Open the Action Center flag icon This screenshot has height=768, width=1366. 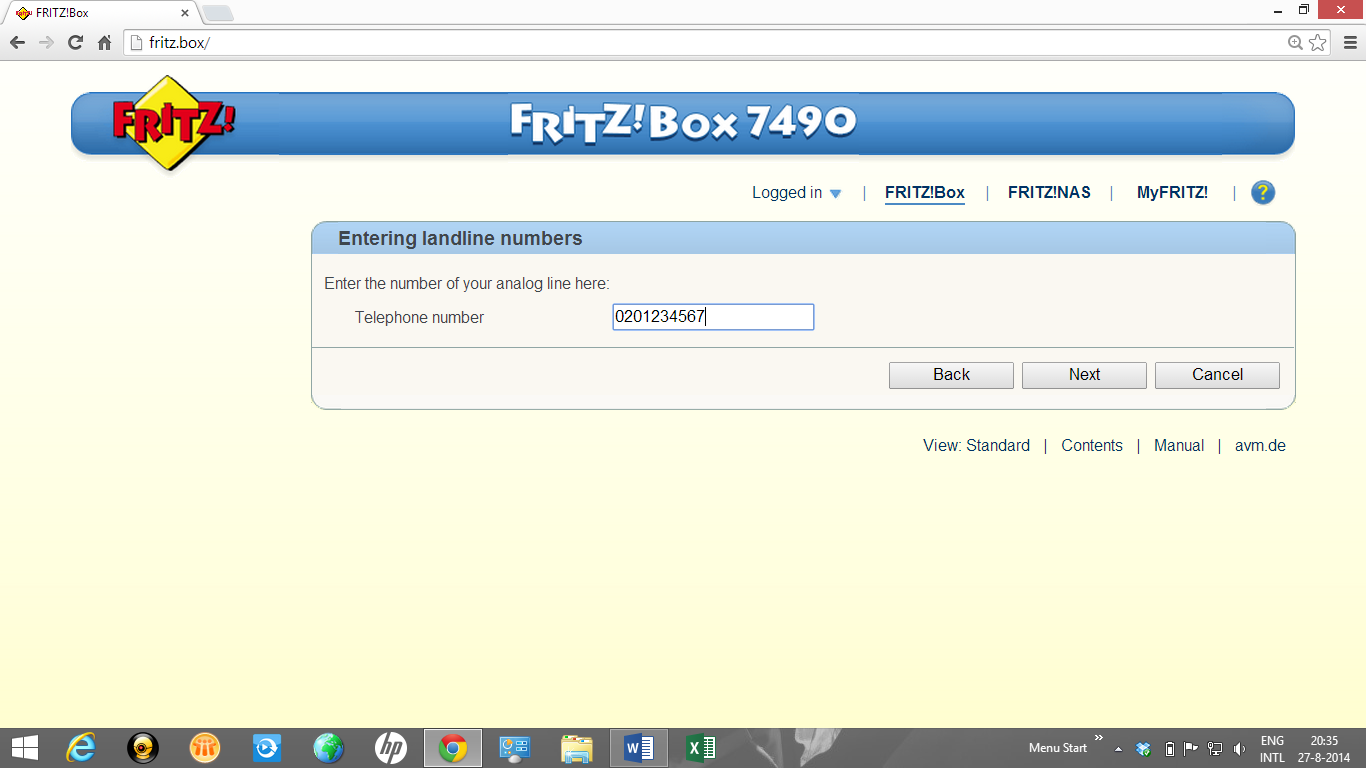click(1191, 748)
